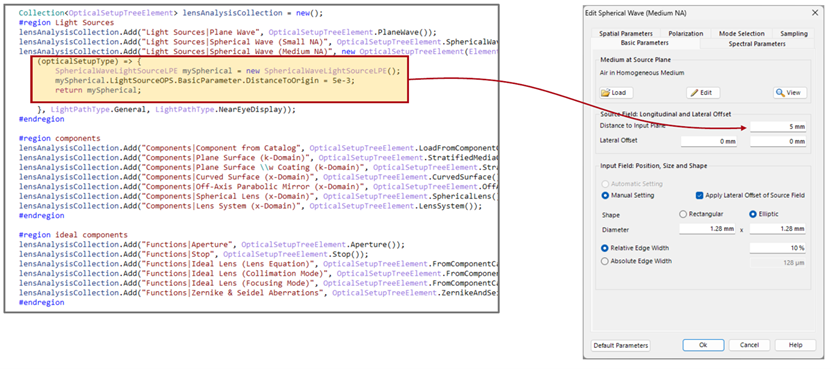
Task: Click the Help button
Action: pos(795,345)
